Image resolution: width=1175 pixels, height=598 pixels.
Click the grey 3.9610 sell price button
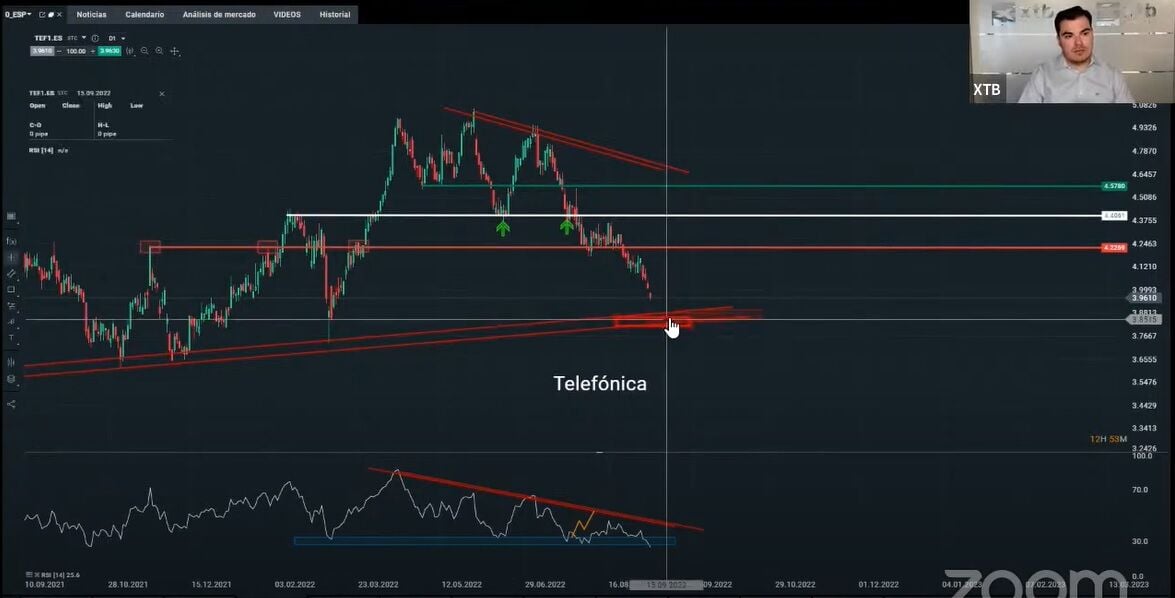coord(41,51)
